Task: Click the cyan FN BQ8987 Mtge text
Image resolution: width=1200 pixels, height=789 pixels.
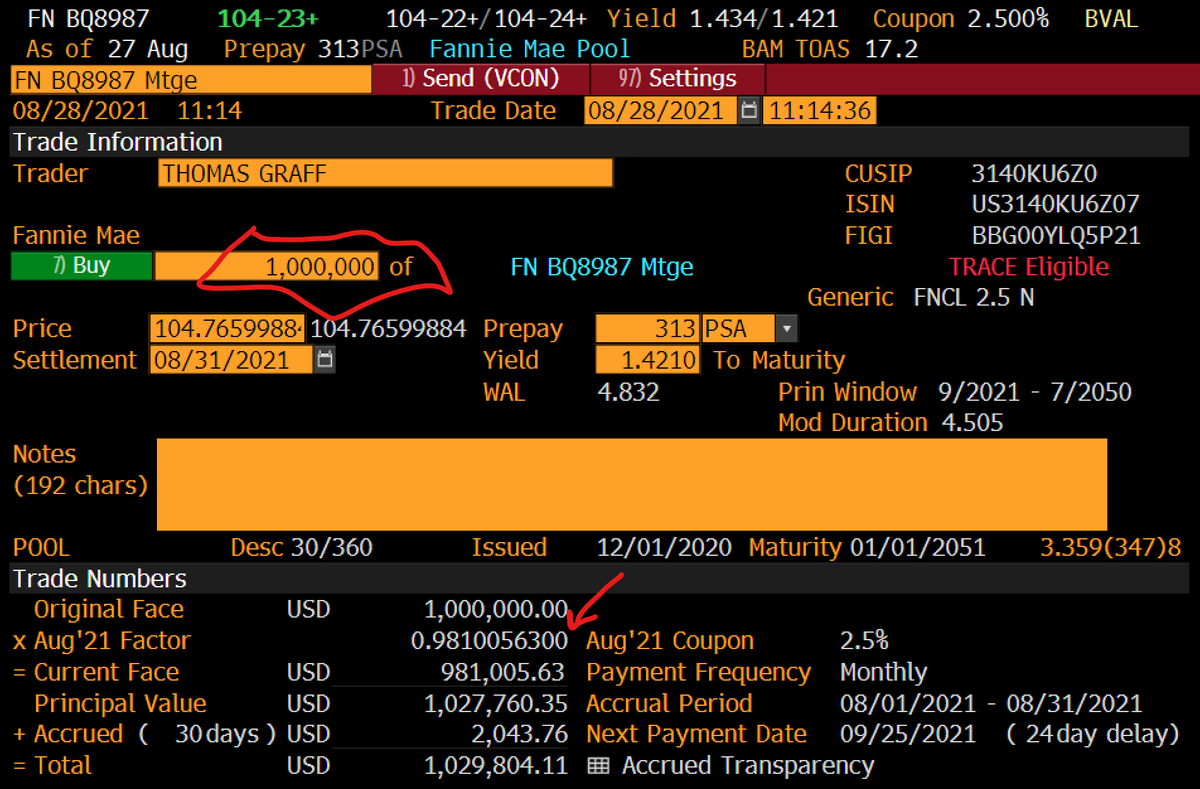Action: pos(602,267)
